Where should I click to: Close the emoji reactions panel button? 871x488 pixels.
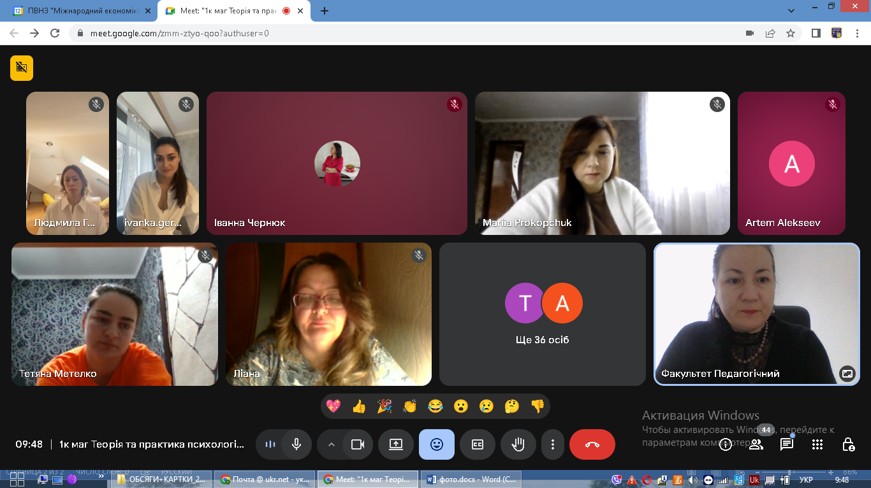[436, 444]
